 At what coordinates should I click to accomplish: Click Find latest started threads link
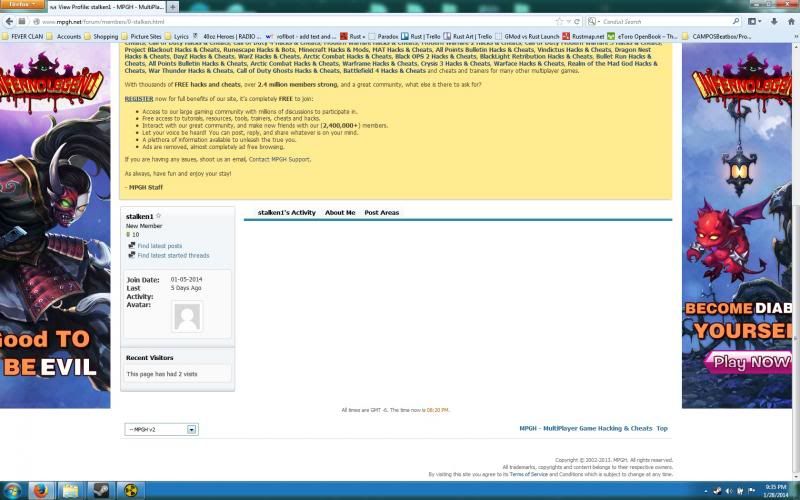click(x=173, y=255)
